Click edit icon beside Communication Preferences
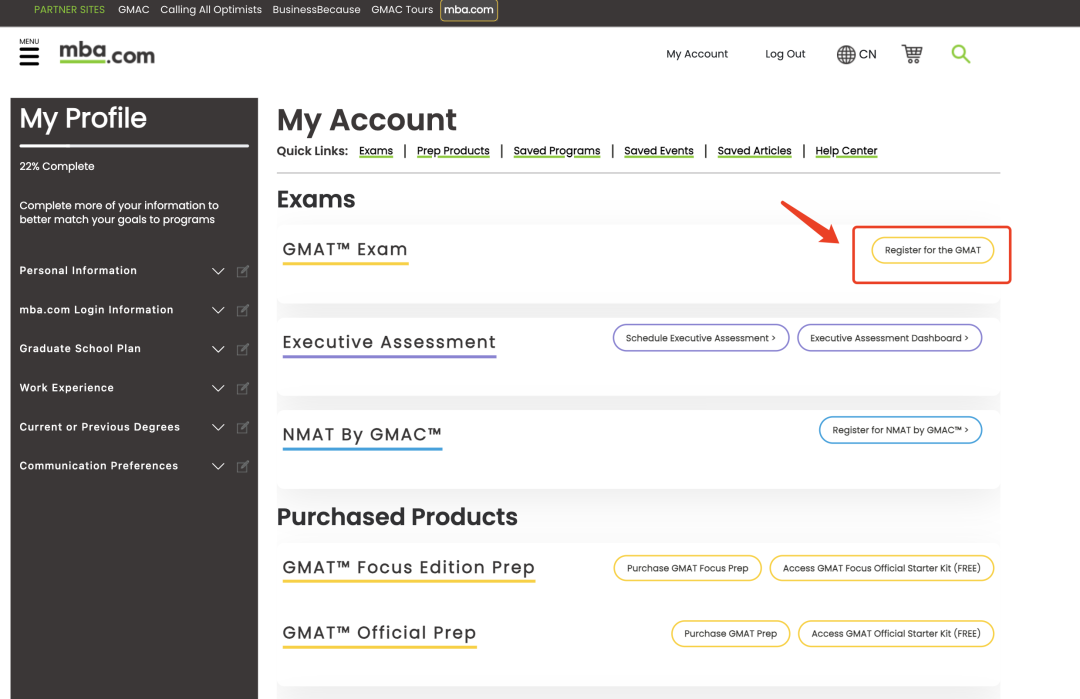Viewport: 1080px width, 699px height. pos(243,466)
